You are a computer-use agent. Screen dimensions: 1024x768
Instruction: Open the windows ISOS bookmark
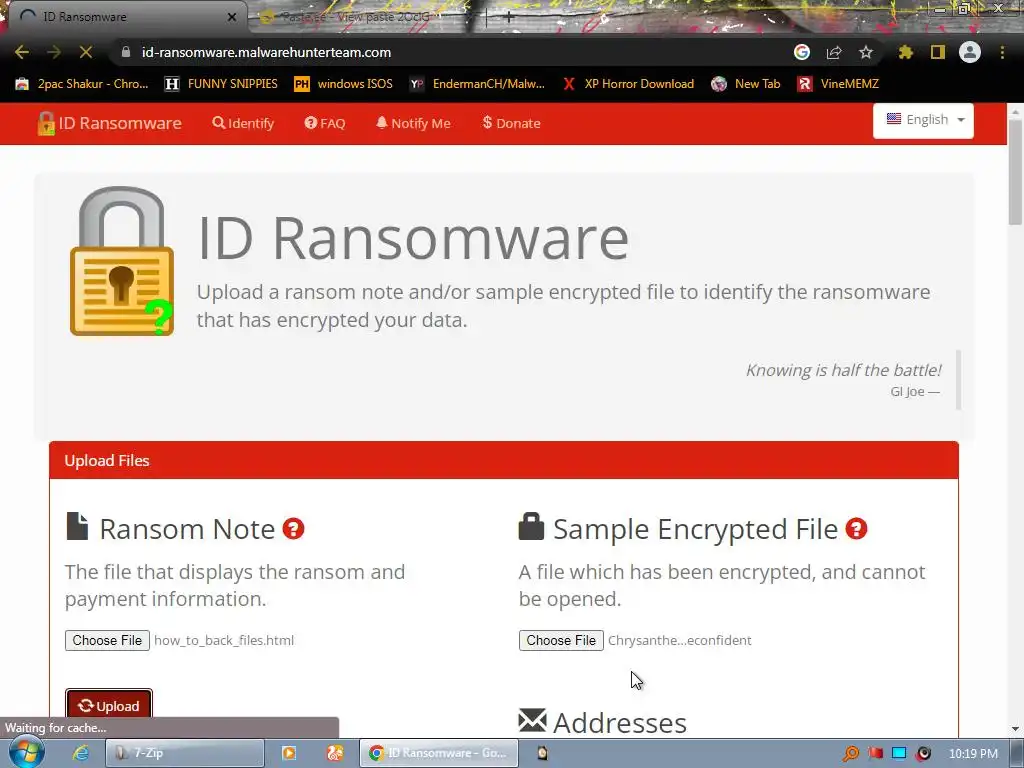click(344, 84)
